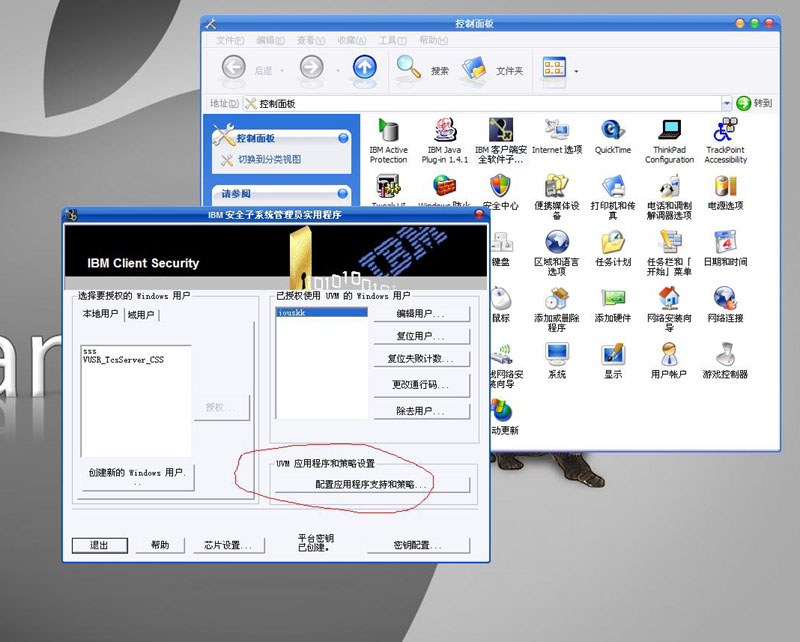Switch to the 域用户 tab
This screenshot has width=800, height=642.
coord(141,315)
